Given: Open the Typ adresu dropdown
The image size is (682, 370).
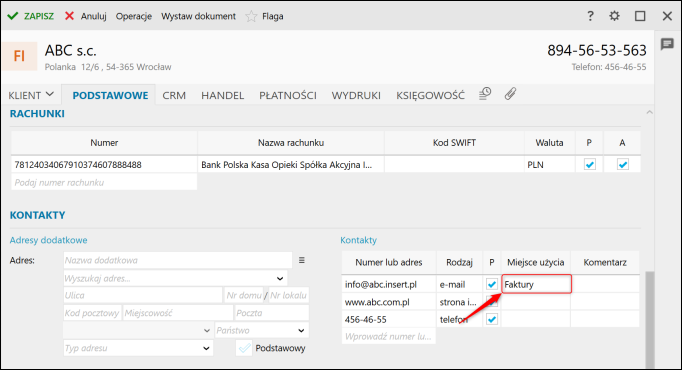Looking at the screenshot, I should click(206, 348).
